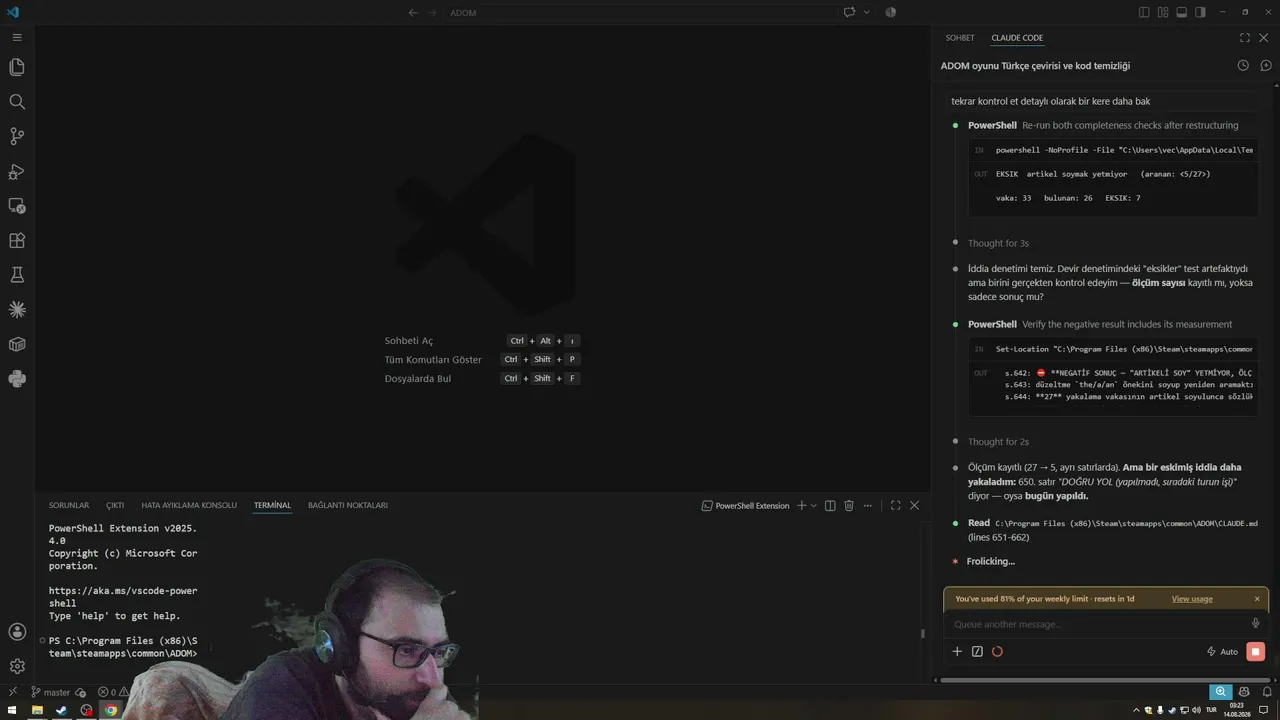Open the context usage ring indicator
This screenshot has width=1280, height=720.
click(x=997, y=652)
